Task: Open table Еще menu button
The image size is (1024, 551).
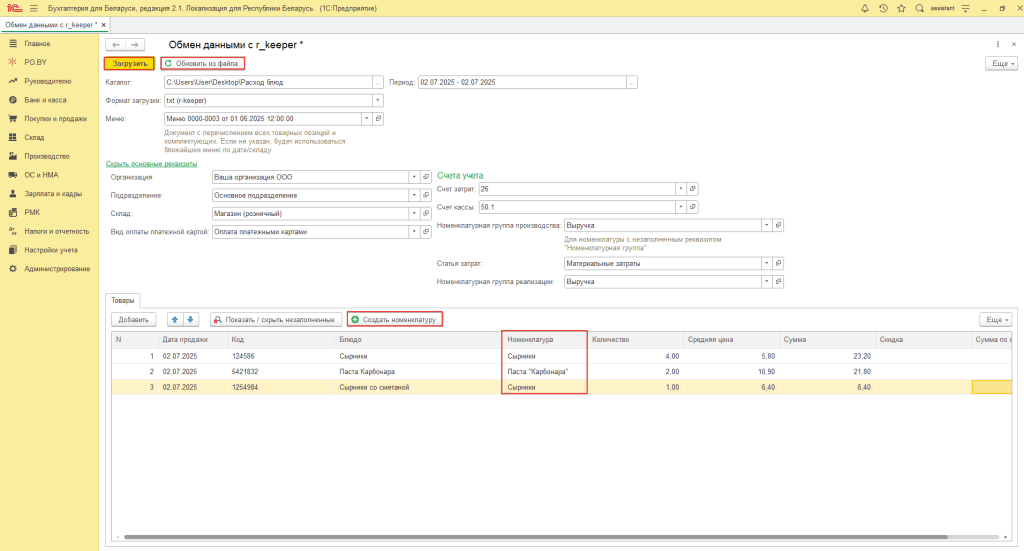Action: (x=995, y=320)
